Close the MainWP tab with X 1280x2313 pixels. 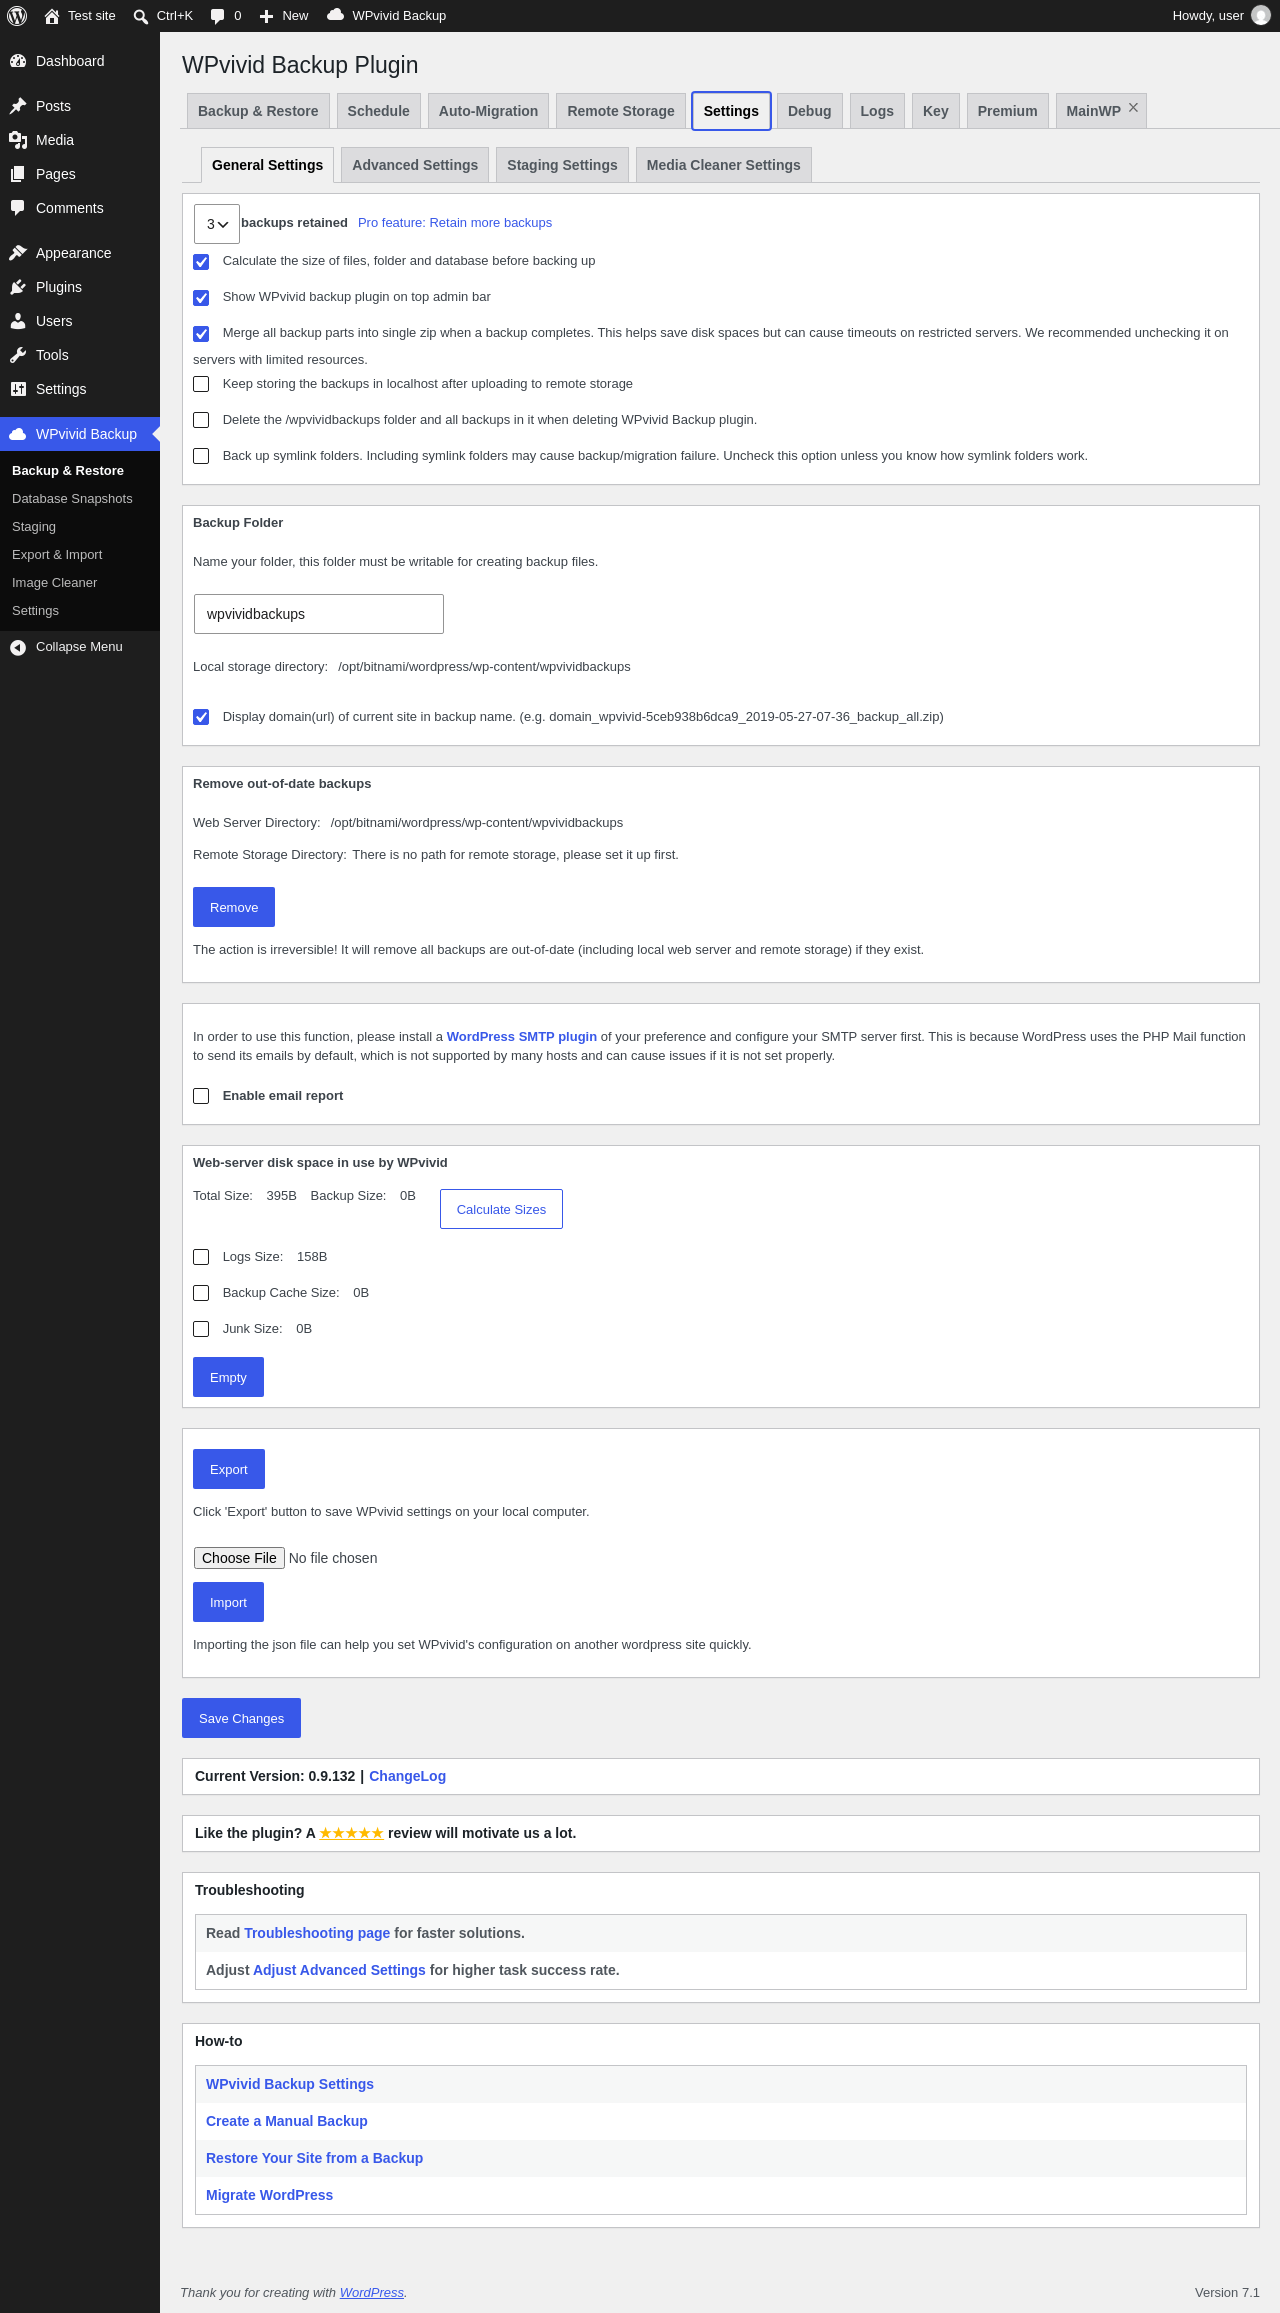(x=1133, y=108)
